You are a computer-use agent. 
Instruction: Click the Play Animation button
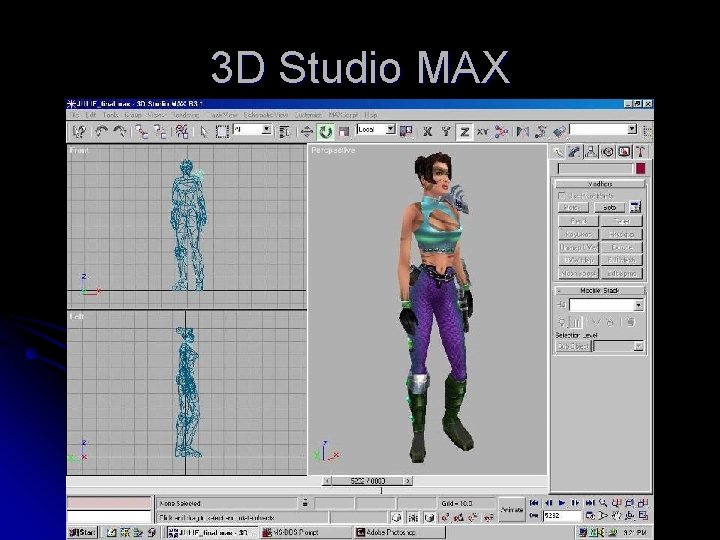(x=562, y=503)
